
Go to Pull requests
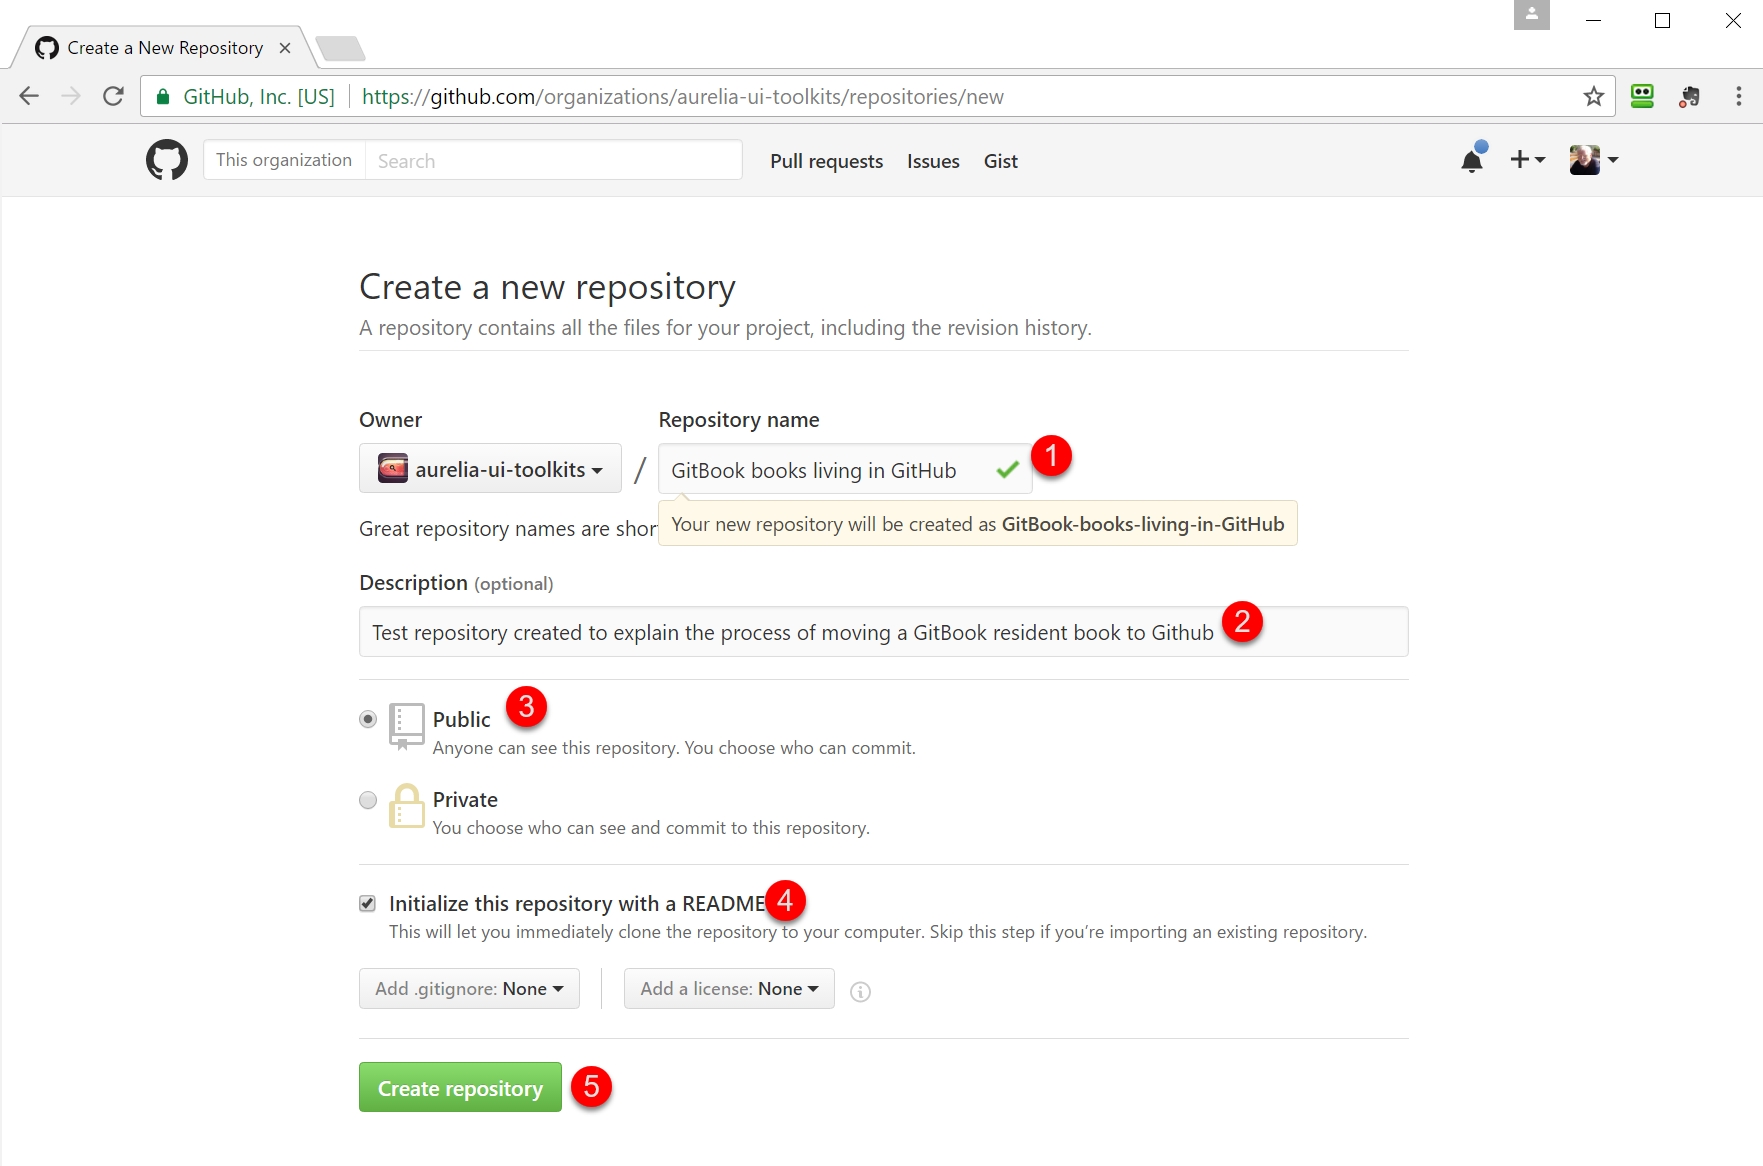(826, 161)
